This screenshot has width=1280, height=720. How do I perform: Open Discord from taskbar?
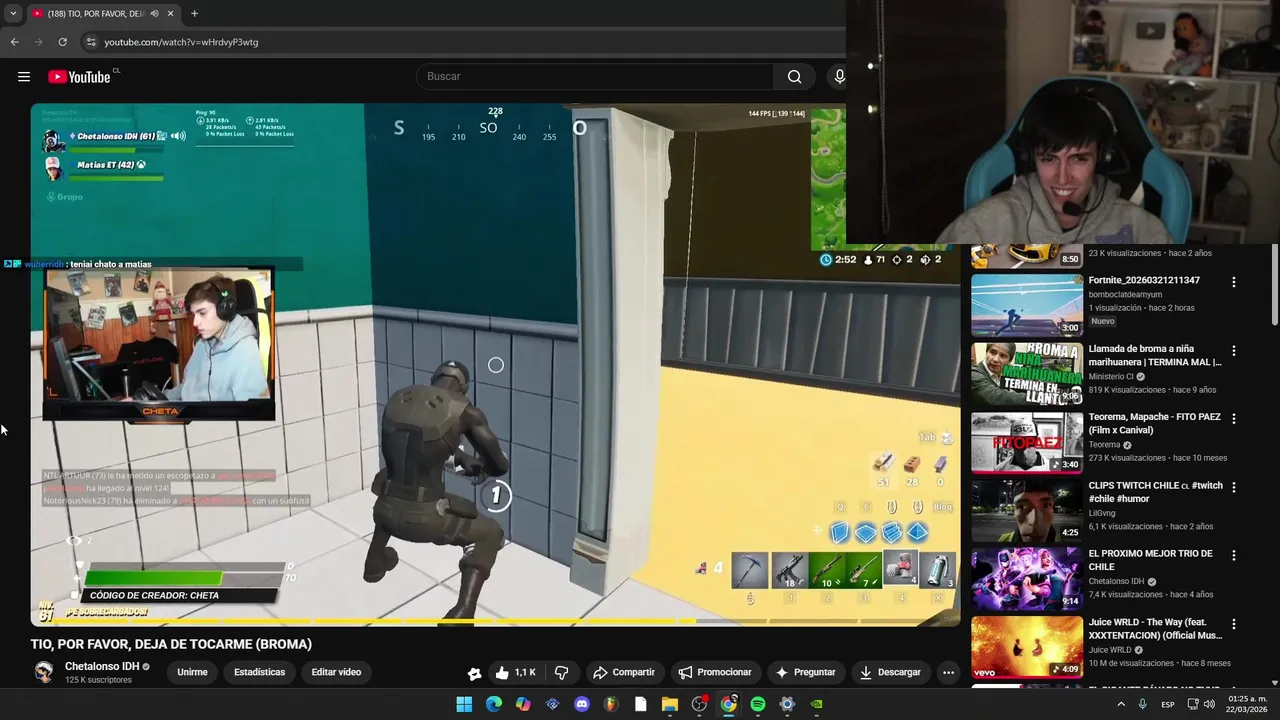582,704
